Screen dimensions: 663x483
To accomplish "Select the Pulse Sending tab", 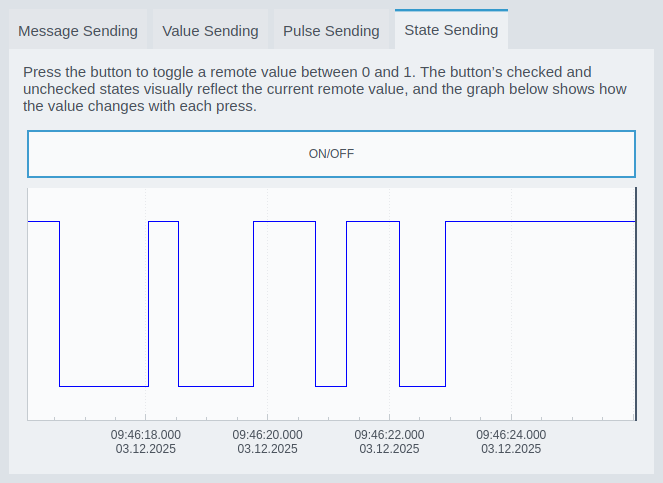I will click(331, 31).
